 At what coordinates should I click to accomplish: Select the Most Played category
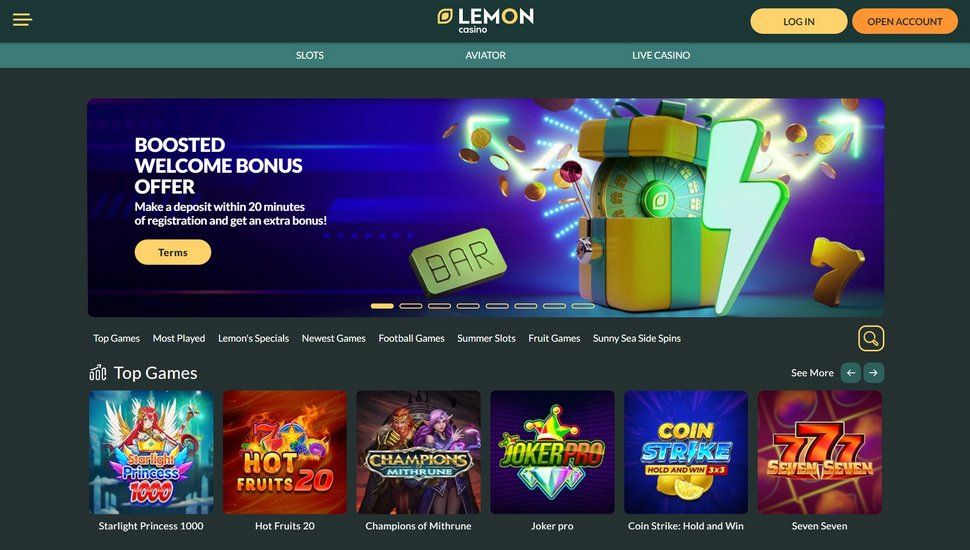179,338
